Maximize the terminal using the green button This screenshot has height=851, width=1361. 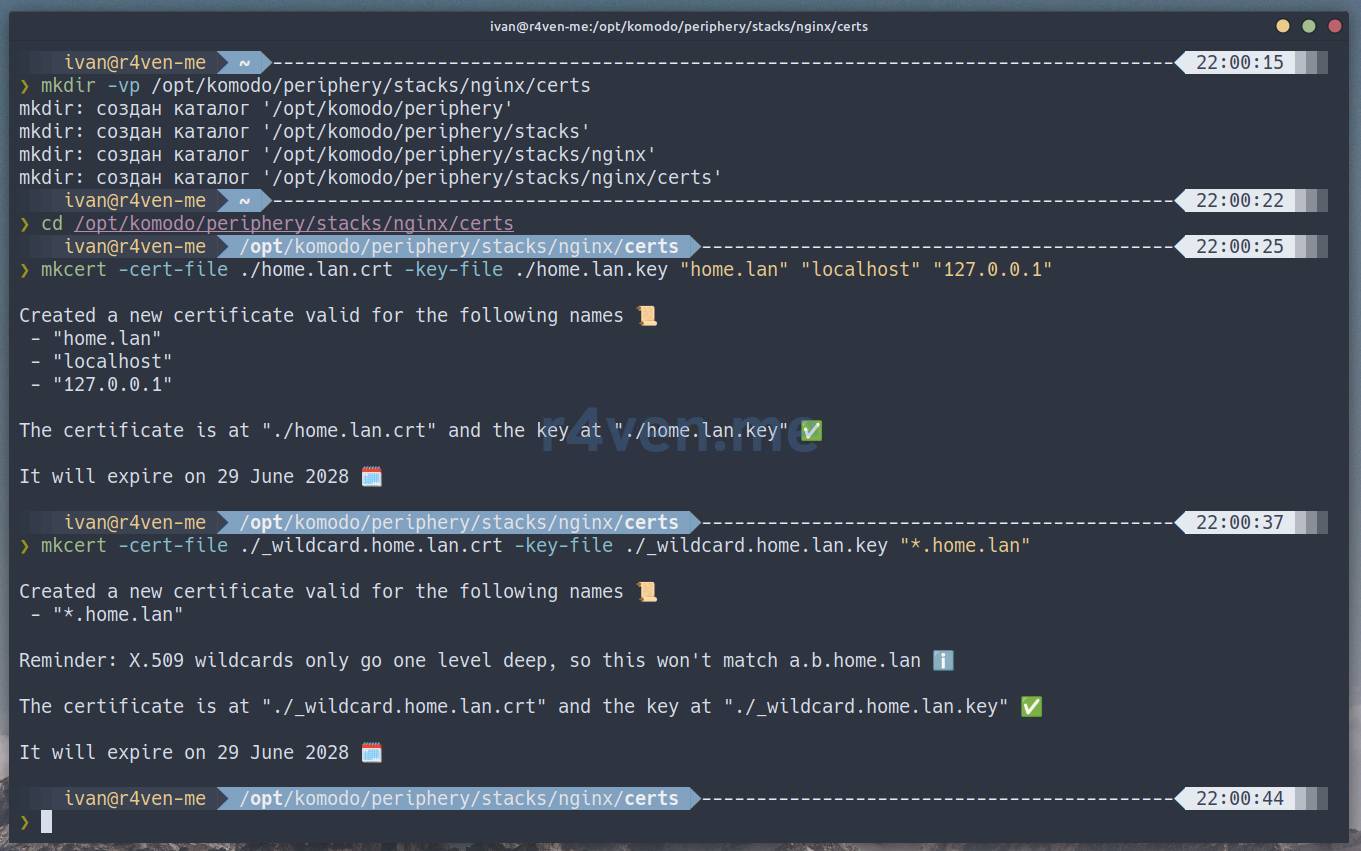click(x=1308, y=26)
